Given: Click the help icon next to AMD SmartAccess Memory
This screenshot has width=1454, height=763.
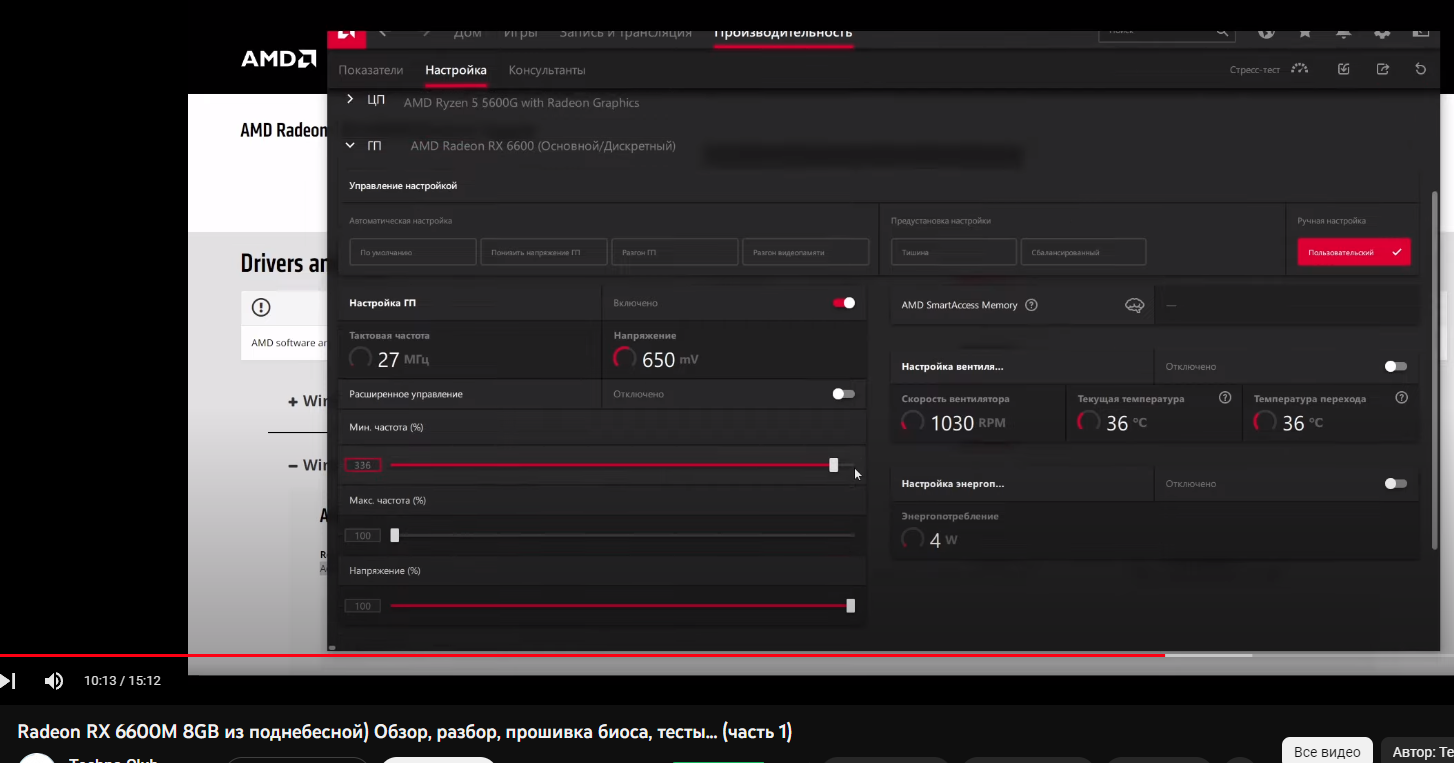Looking at the screenshot, I should [x=1032, y=305].
